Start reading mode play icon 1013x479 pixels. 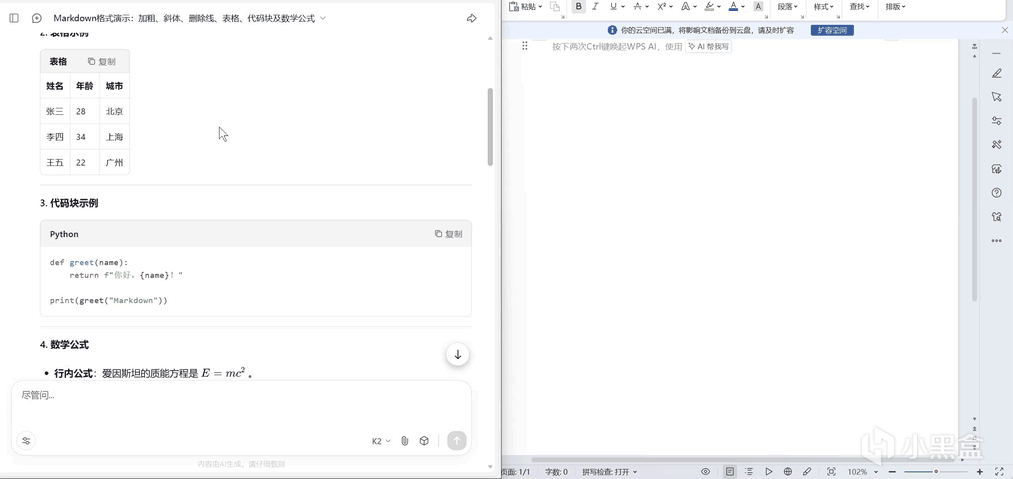pos(769,472)
